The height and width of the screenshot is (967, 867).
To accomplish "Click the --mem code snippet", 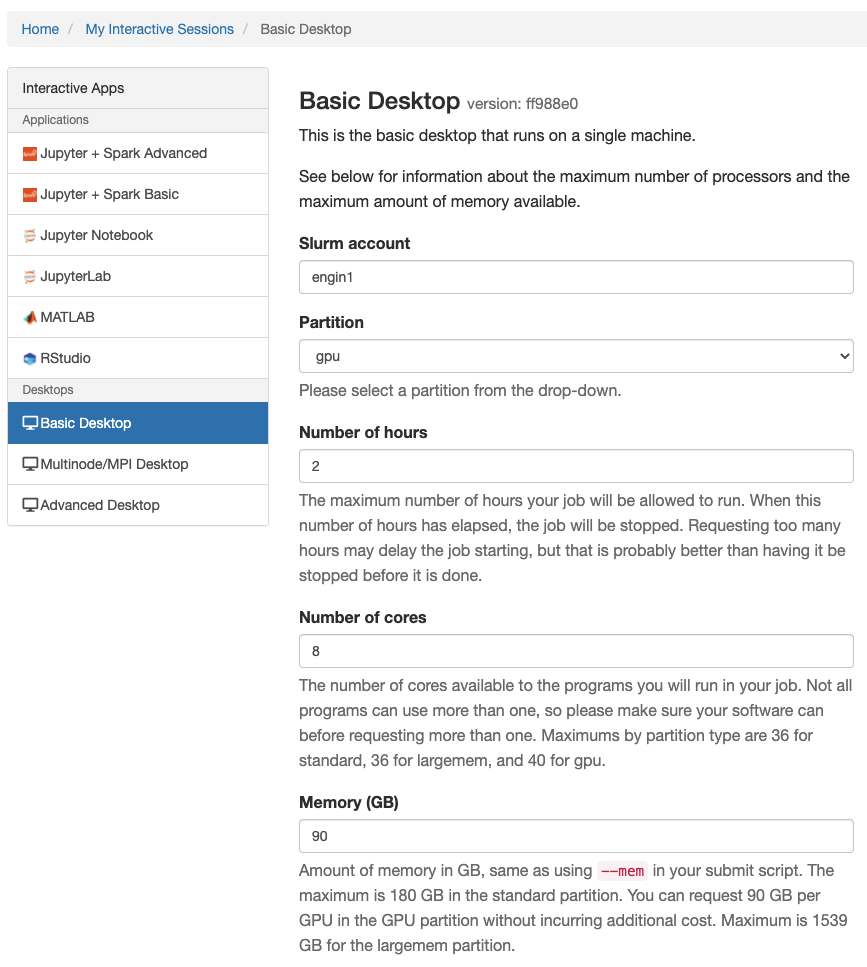I will 622,871.
